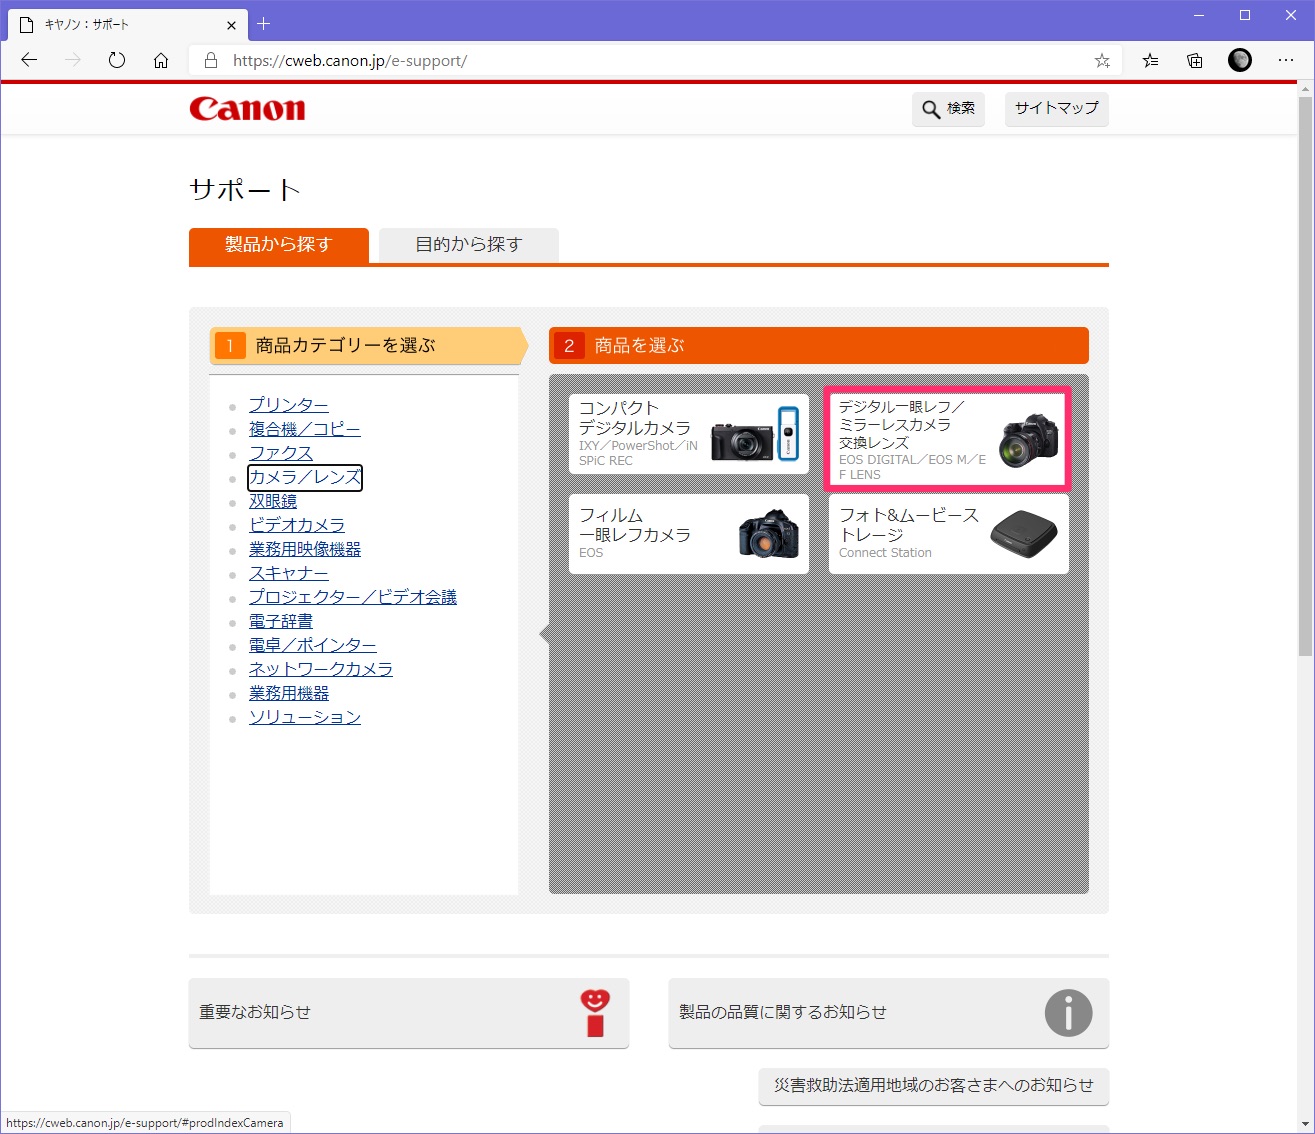
Task: Select the カメラ／レンズ category link
Action: click(305, 477)
